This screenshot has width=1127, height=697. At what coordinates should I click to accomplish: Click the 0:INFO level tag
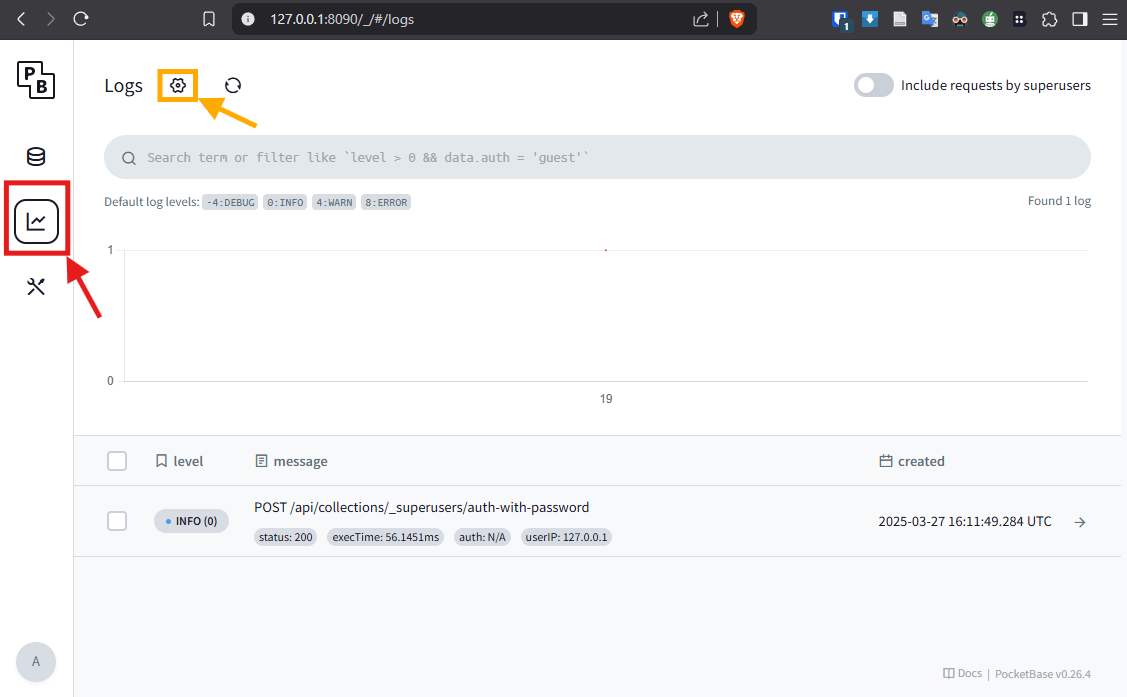pyautogui.click(x=285, y=202)
